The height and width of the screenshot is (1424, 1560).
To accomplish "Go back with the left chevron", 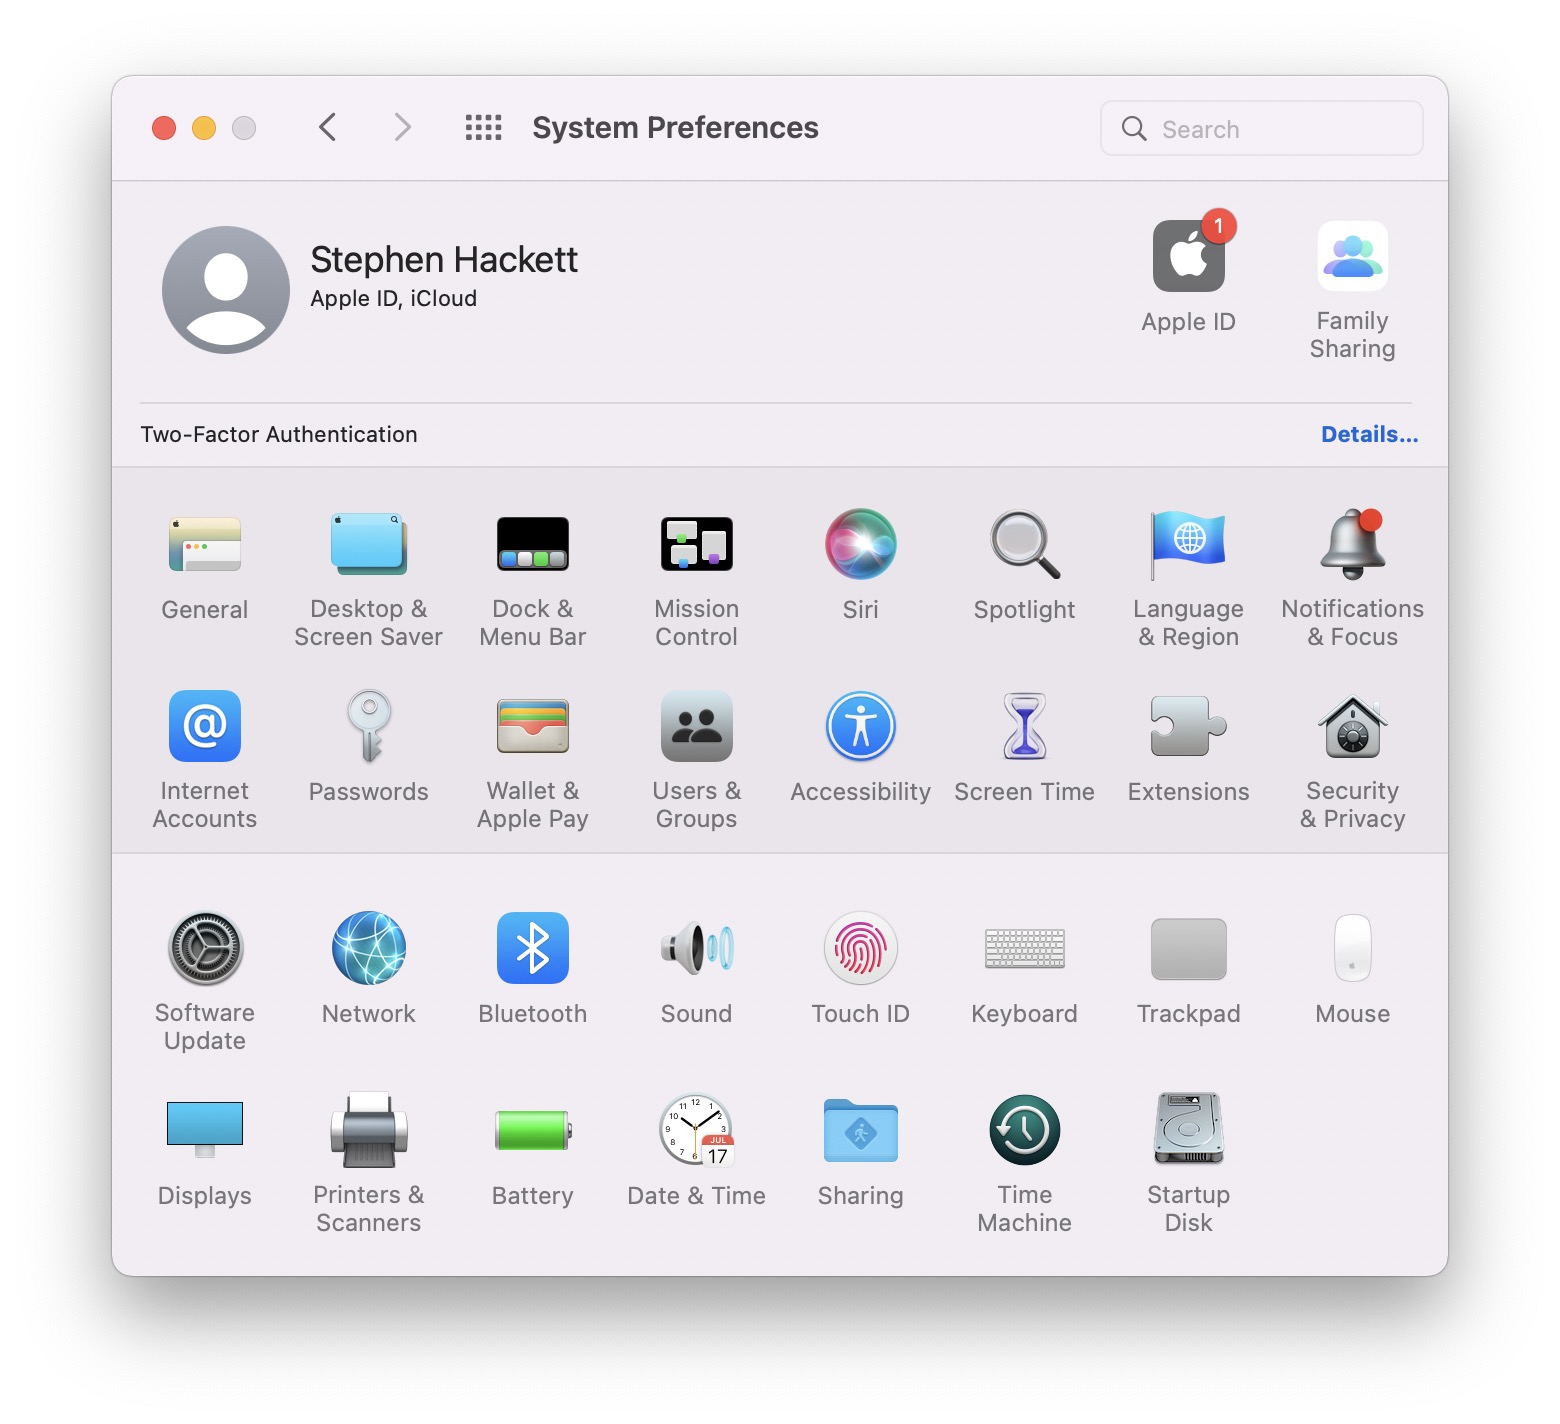I will (x=327, y=127).
